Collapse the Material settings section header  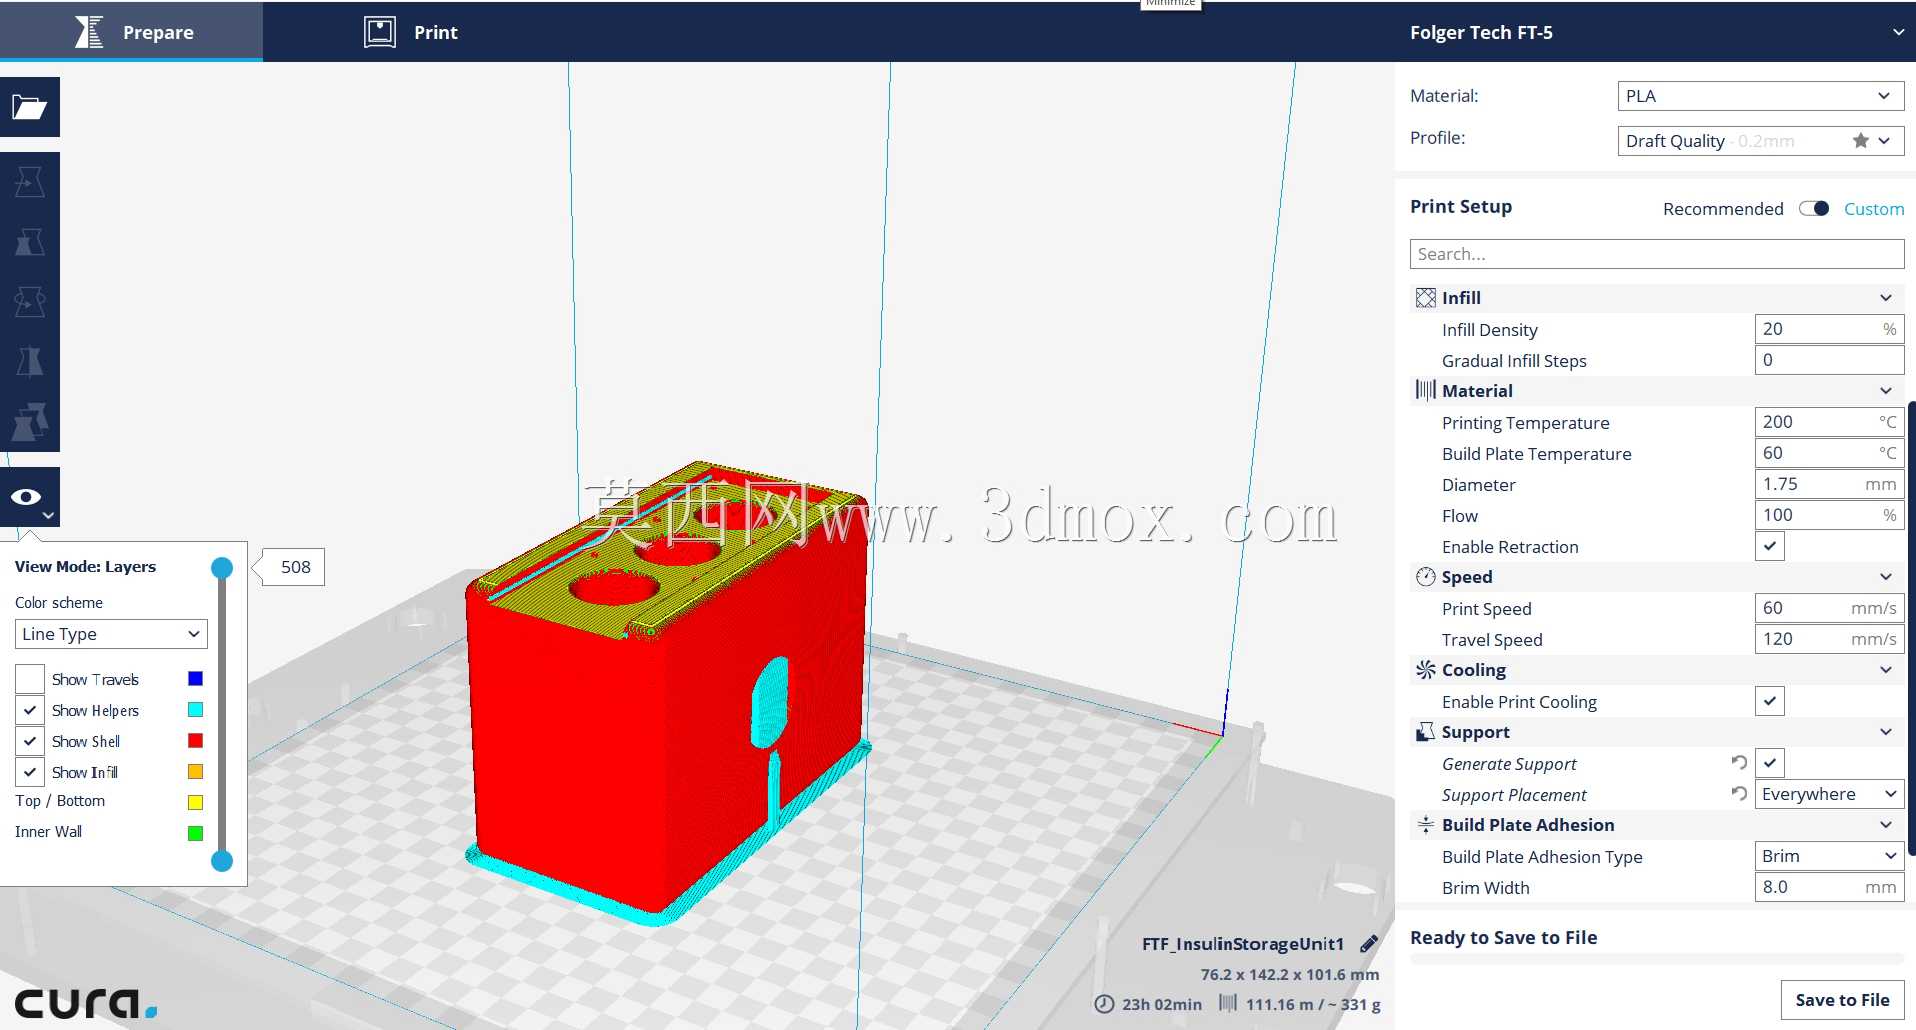tap(1656, 391)
